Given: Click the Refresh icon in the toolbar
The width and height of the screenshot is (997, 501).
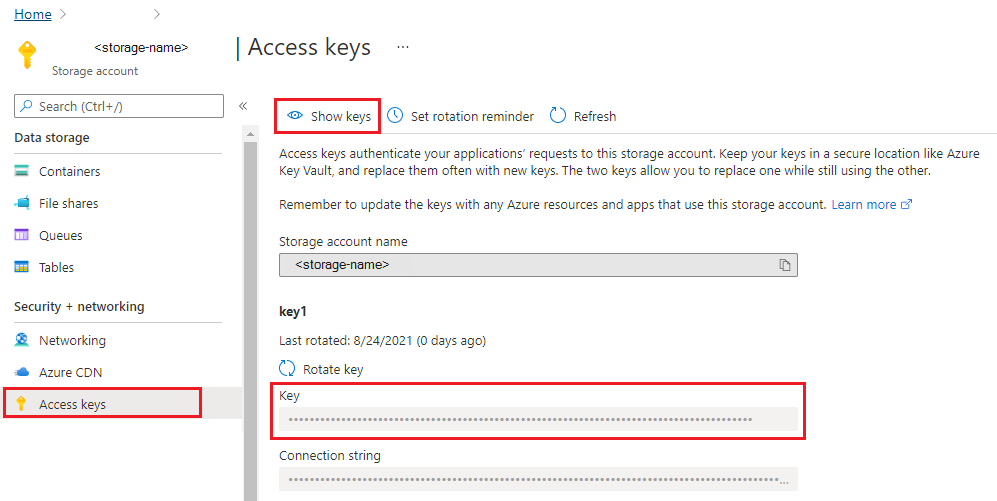Looking at the screenshot, I should (x=558, y=116).
